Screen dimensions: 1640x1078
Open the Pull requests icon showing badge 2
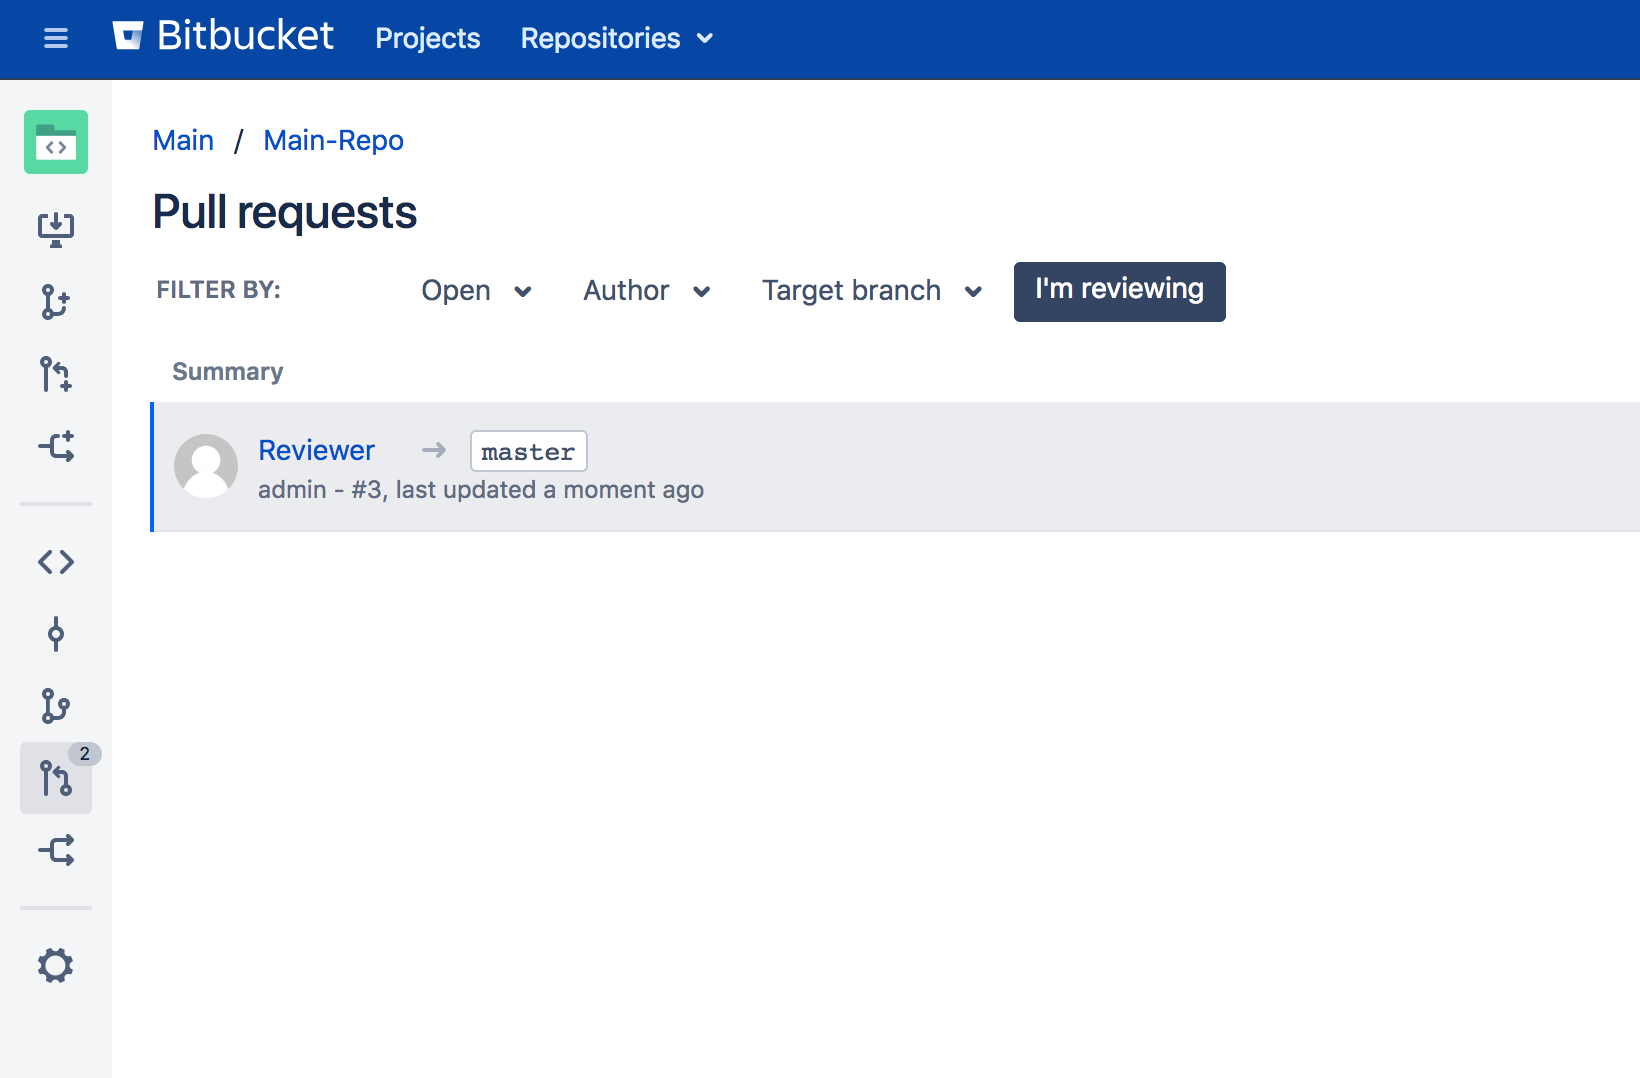(56, 778)
